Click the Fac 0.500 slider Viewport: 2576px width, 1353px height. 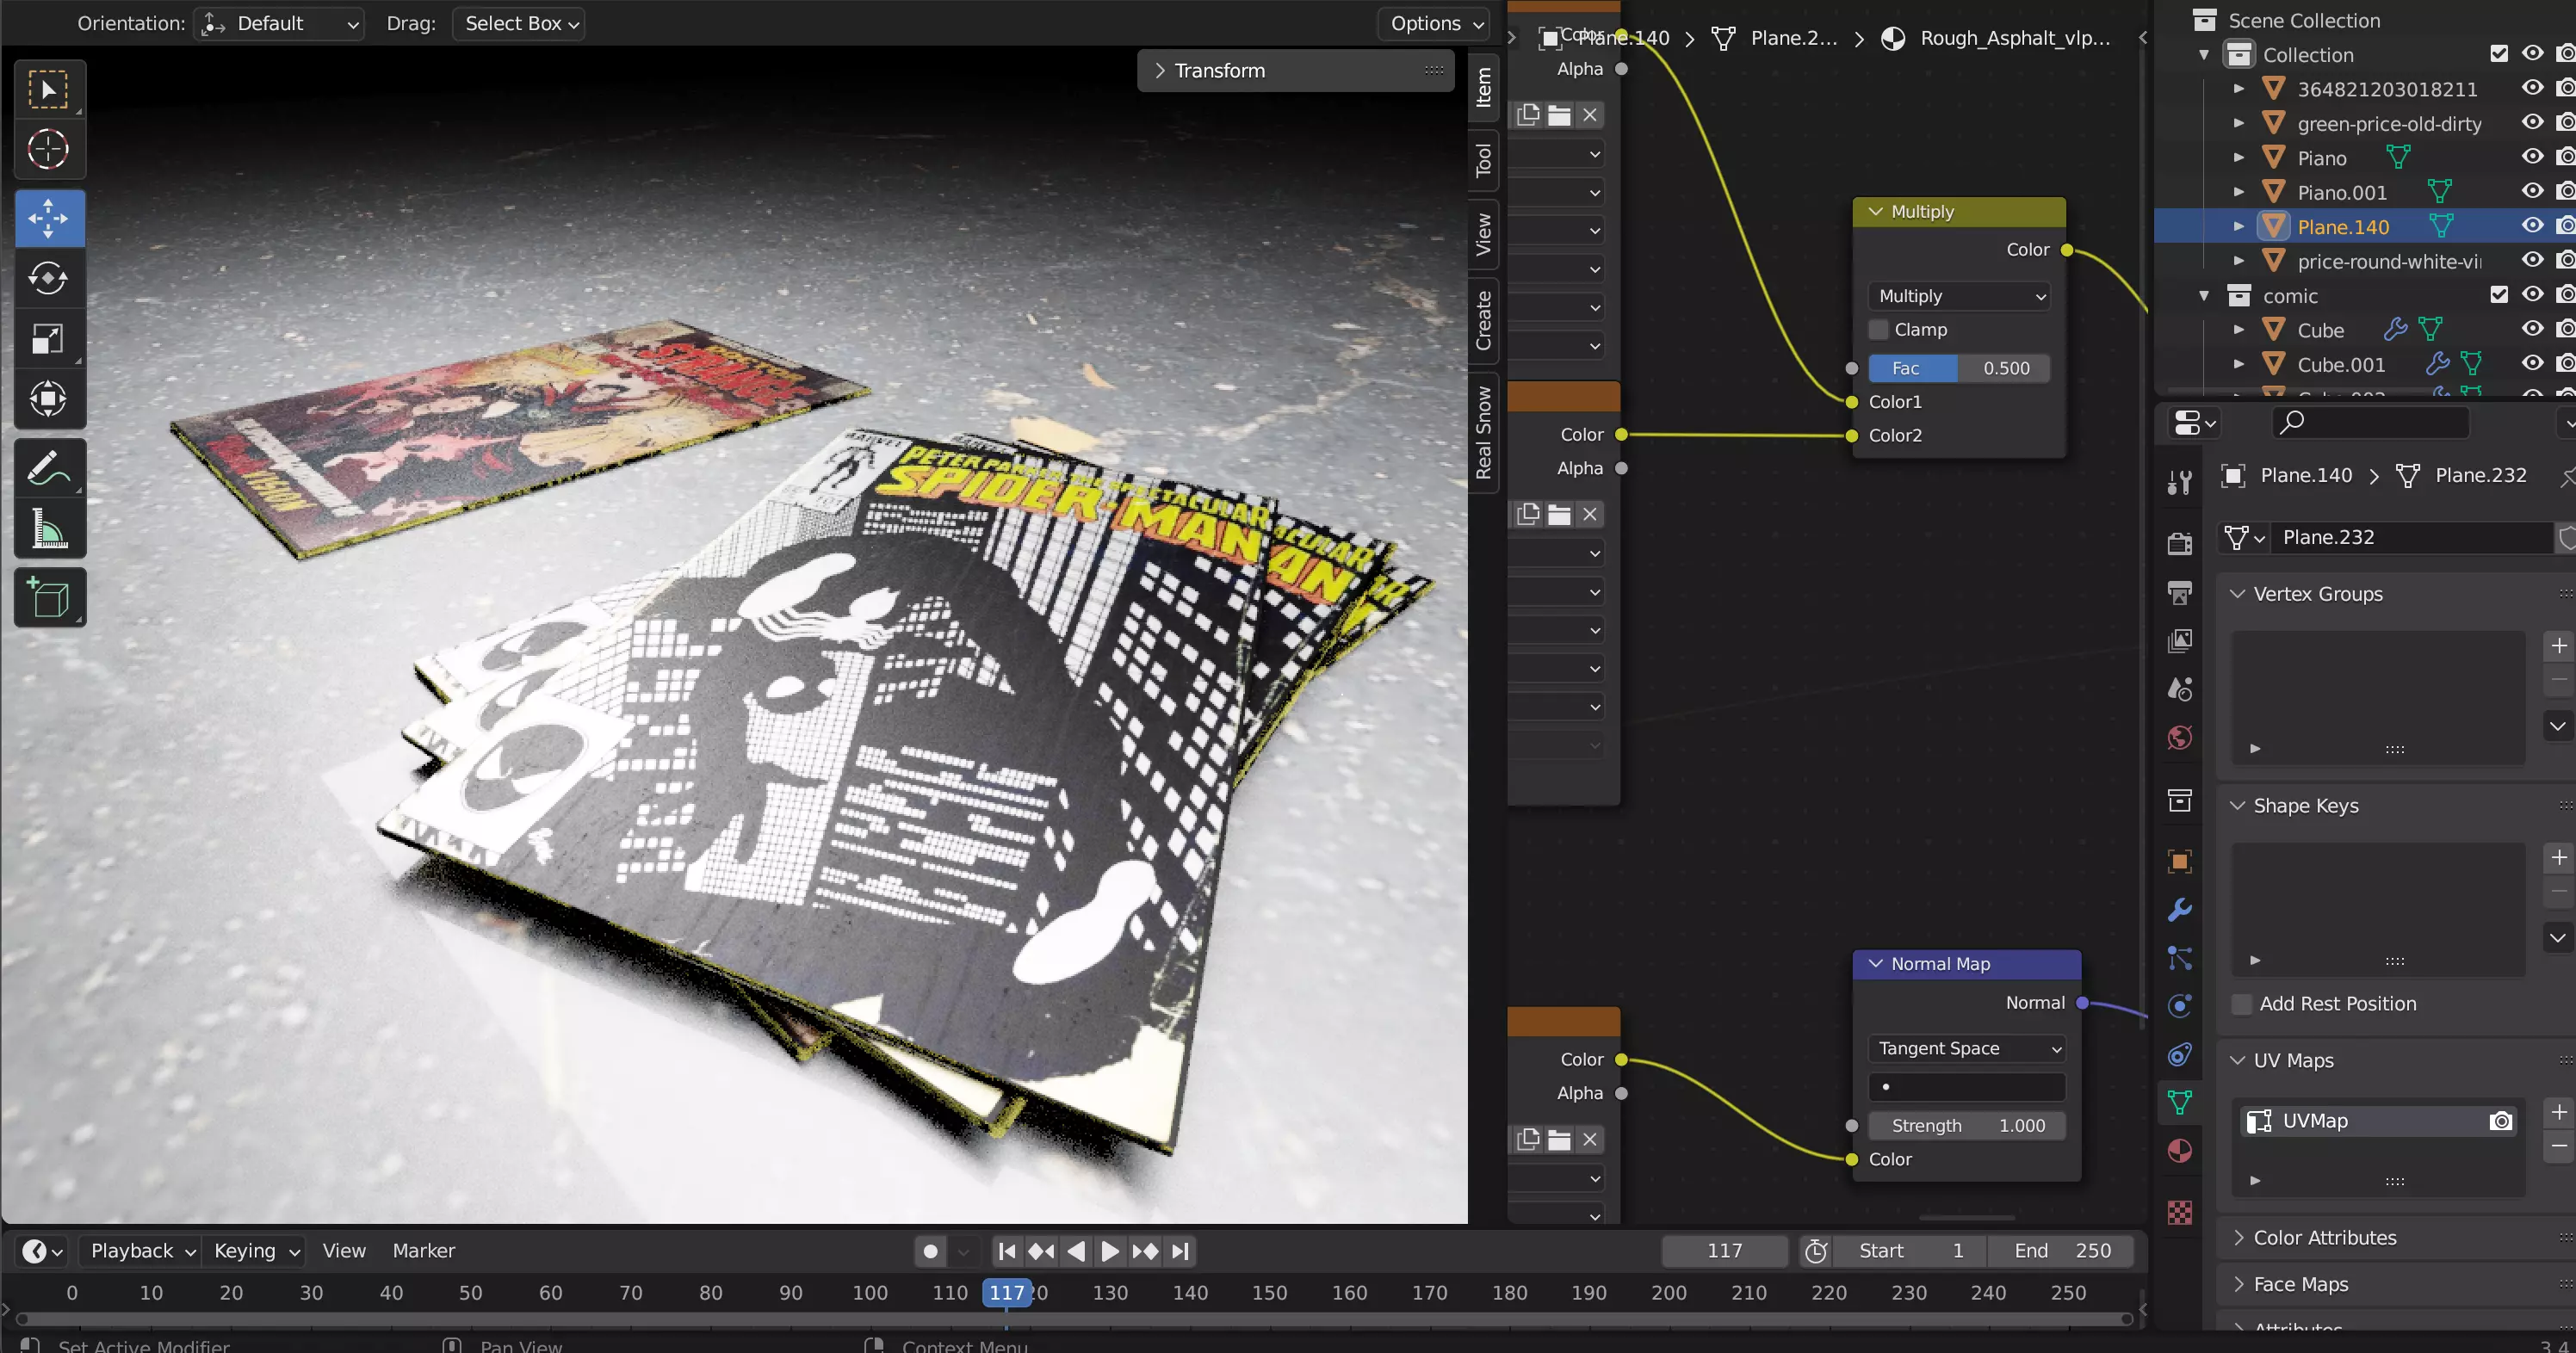coord(1959,368)
